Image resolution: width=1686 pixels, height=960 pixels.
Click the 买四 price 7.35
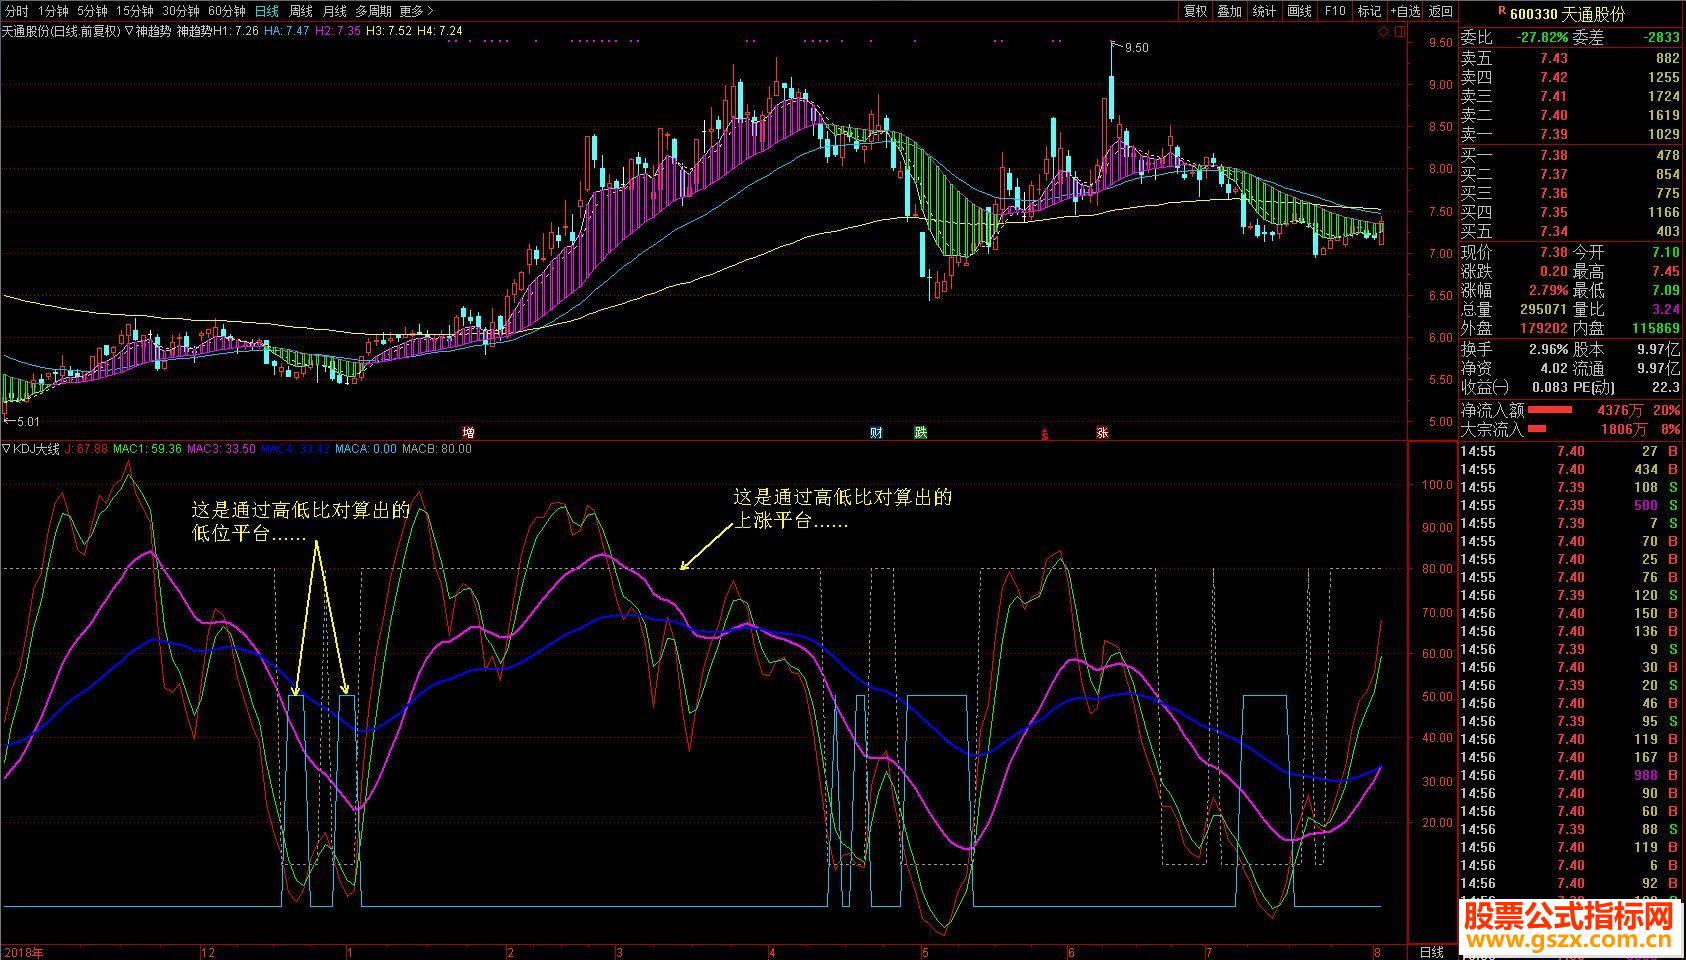coord(1554,212)
